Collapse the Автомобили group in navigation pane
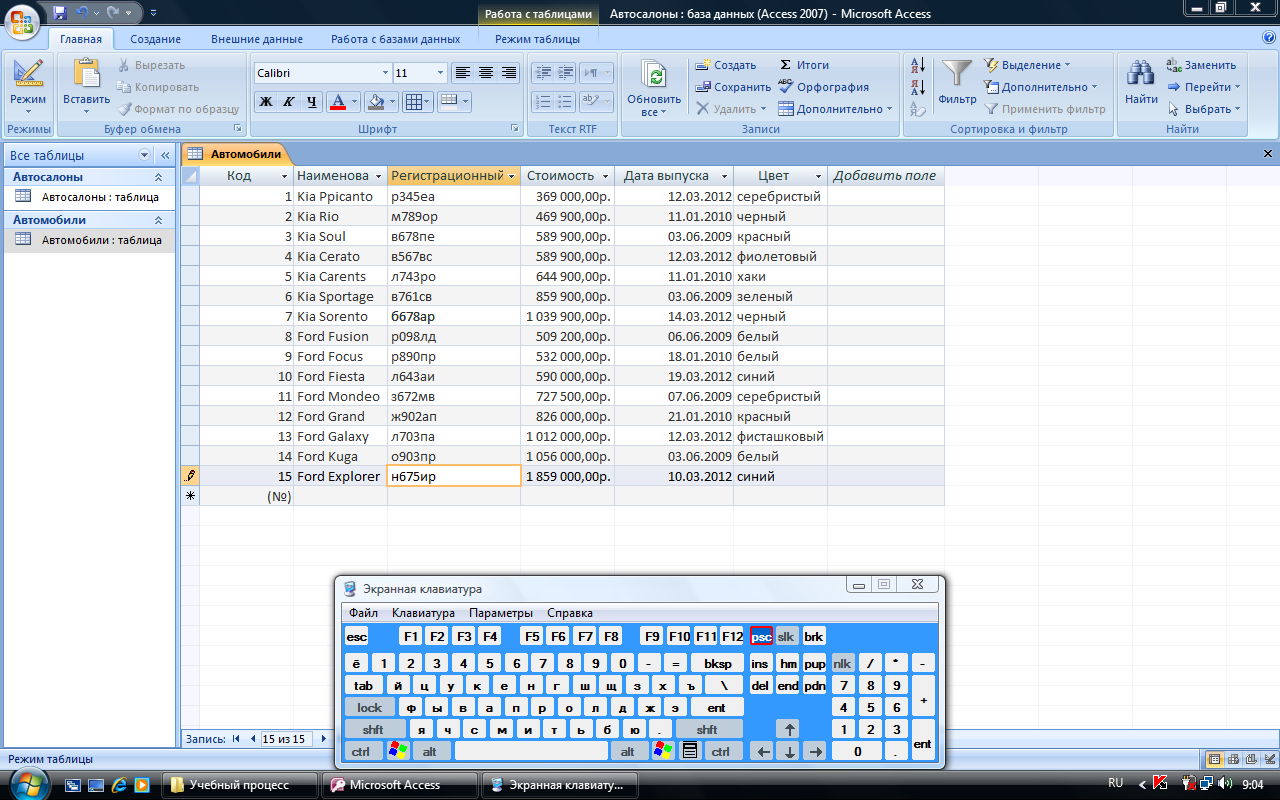Screen dimensions: 1280x800 tap(158, 220)
